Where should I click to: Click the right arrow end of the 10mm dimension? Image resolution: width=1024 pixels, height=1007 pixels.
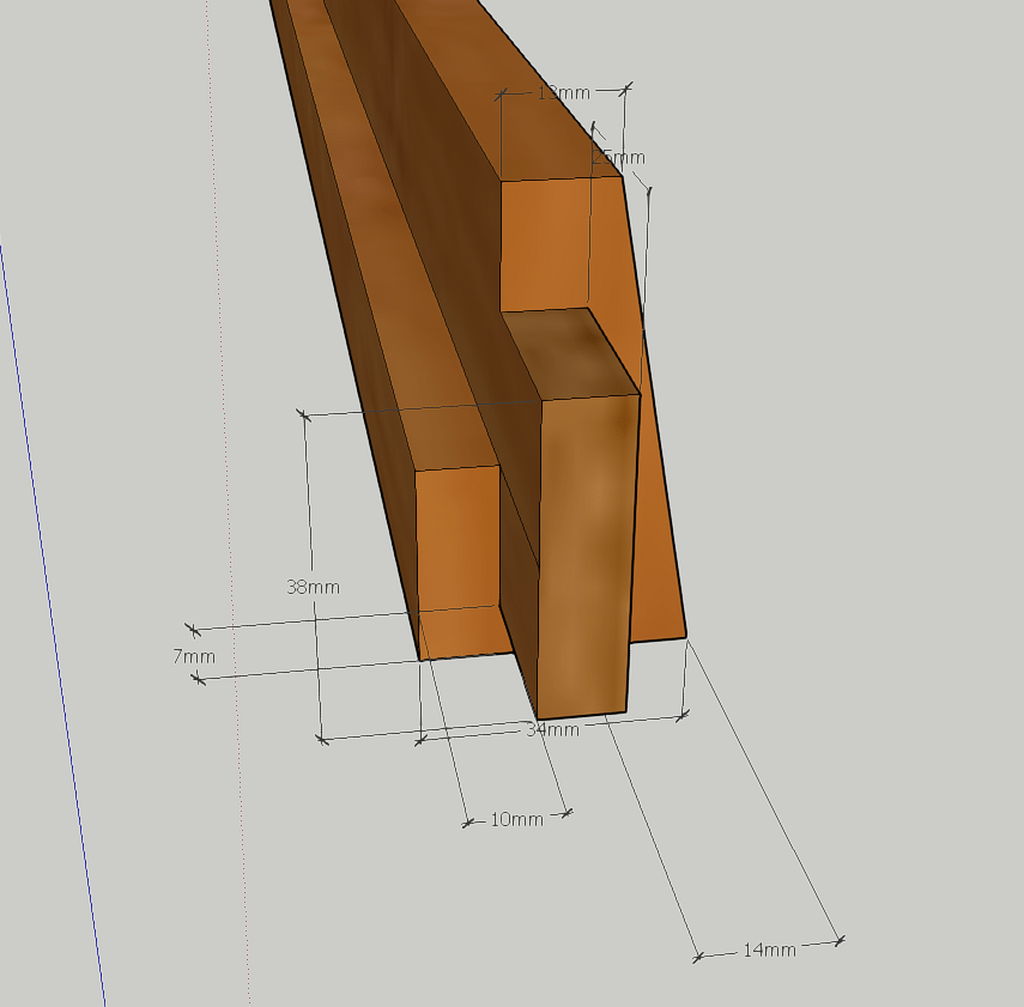tap(569, 812)
